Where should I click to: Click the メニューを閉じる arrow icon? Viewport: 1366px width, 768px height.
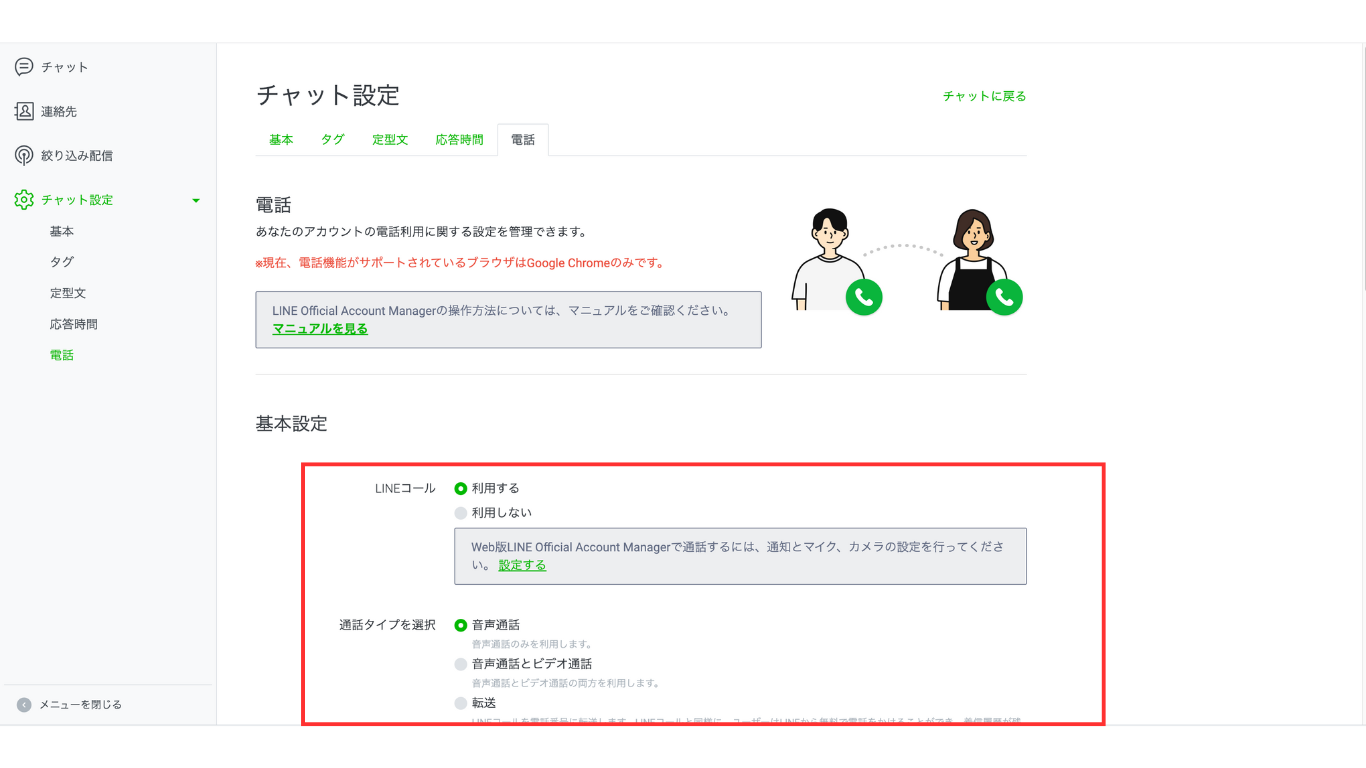[x=24, y=704]
